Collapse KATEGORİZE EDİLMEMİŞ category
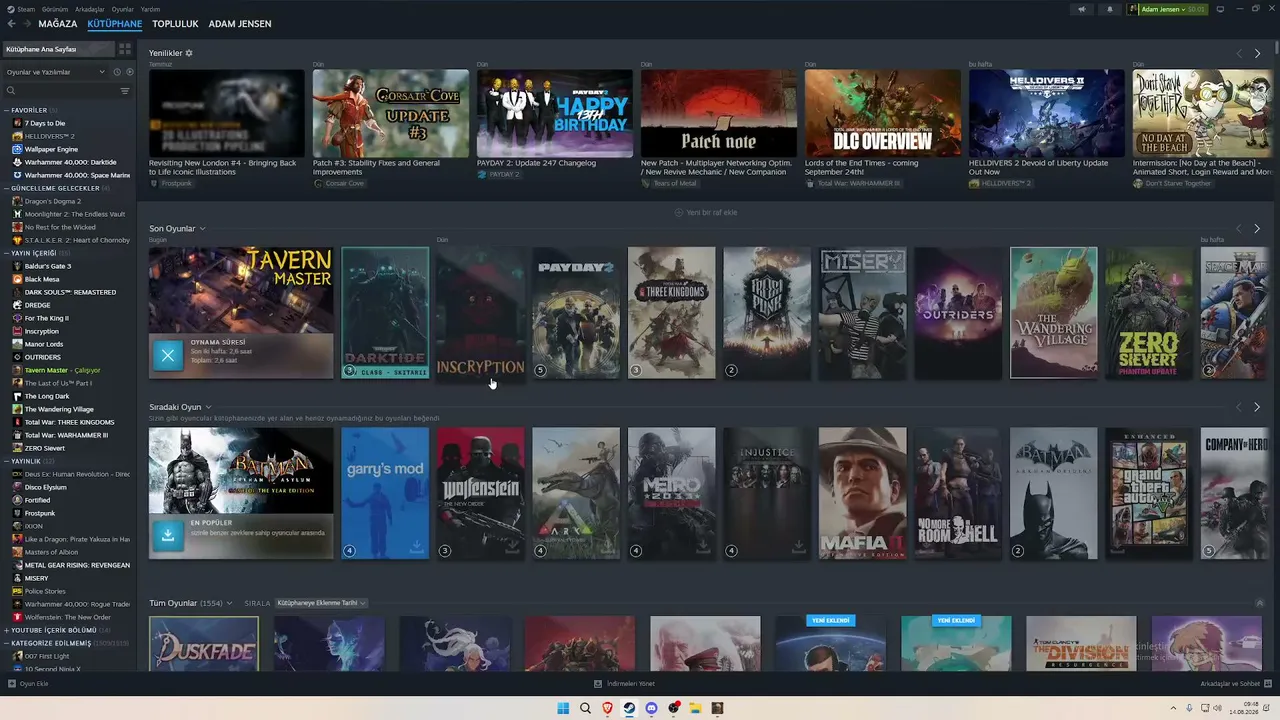The height and width of the screenshot is (720, 1280). 6,643
